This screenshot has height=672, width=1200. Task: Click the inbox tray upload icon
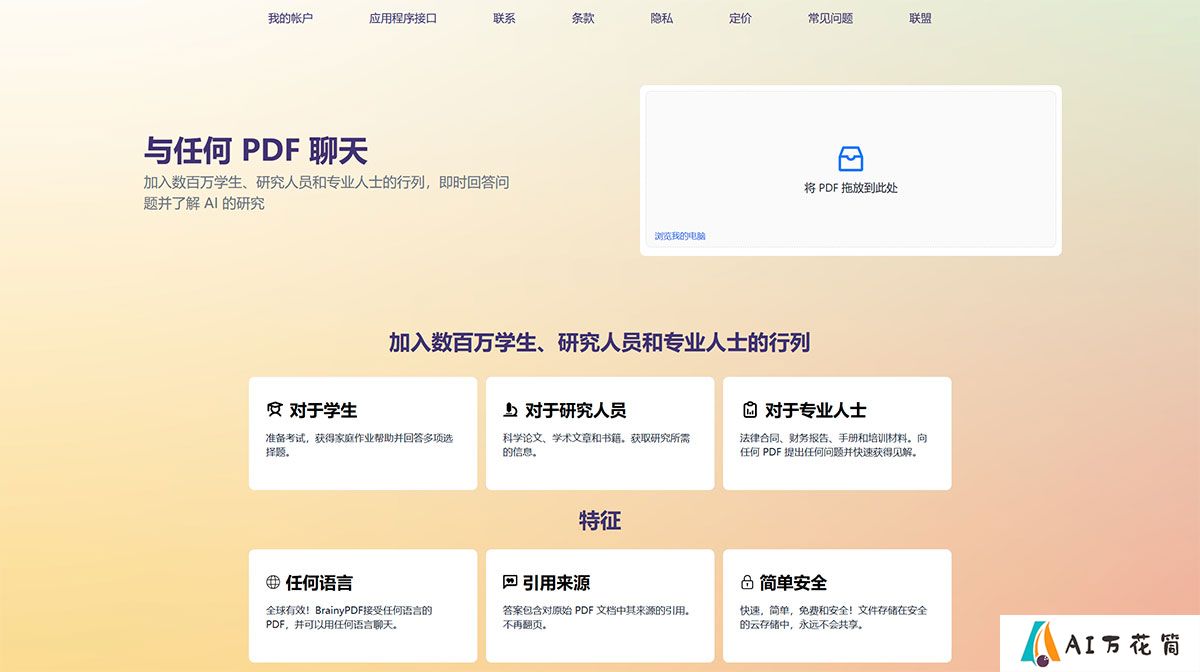[x=850, y=158]
